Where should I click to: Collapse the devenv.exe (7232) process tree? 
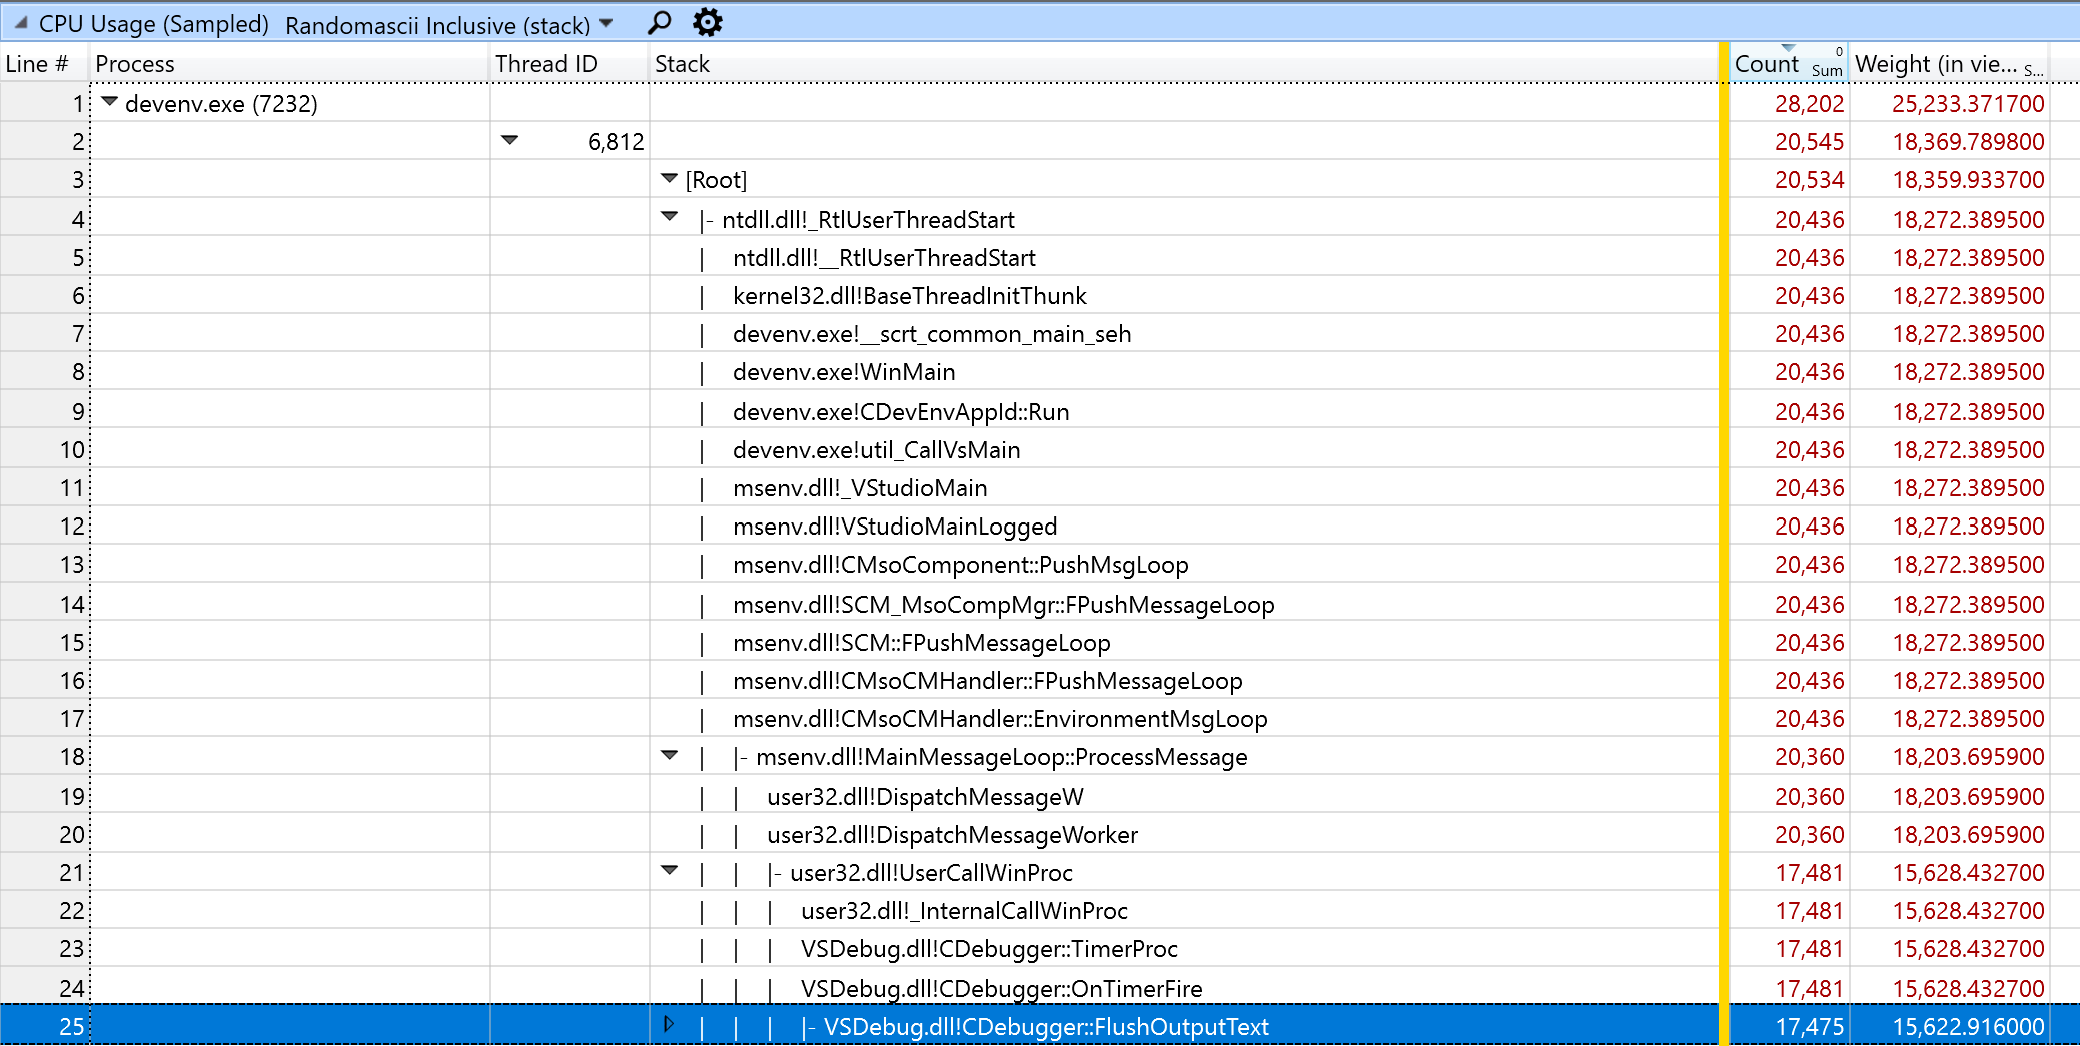tap(109, 101)
